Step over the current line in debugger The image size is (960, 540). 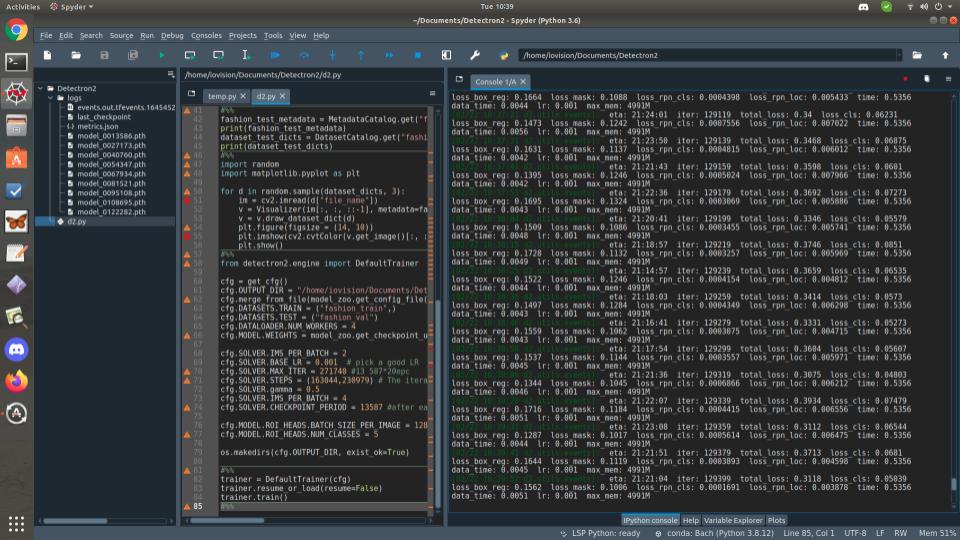(x=304, y=55)
